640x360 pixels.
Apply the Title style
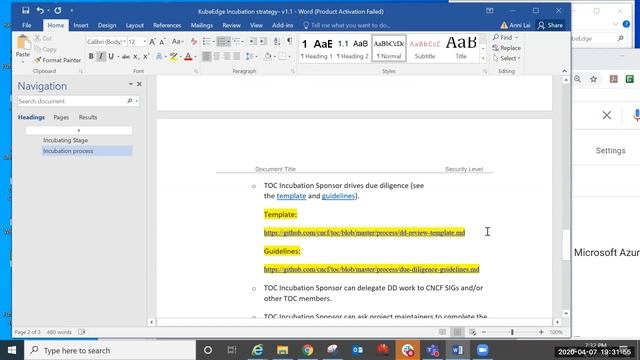coord(461,48)
